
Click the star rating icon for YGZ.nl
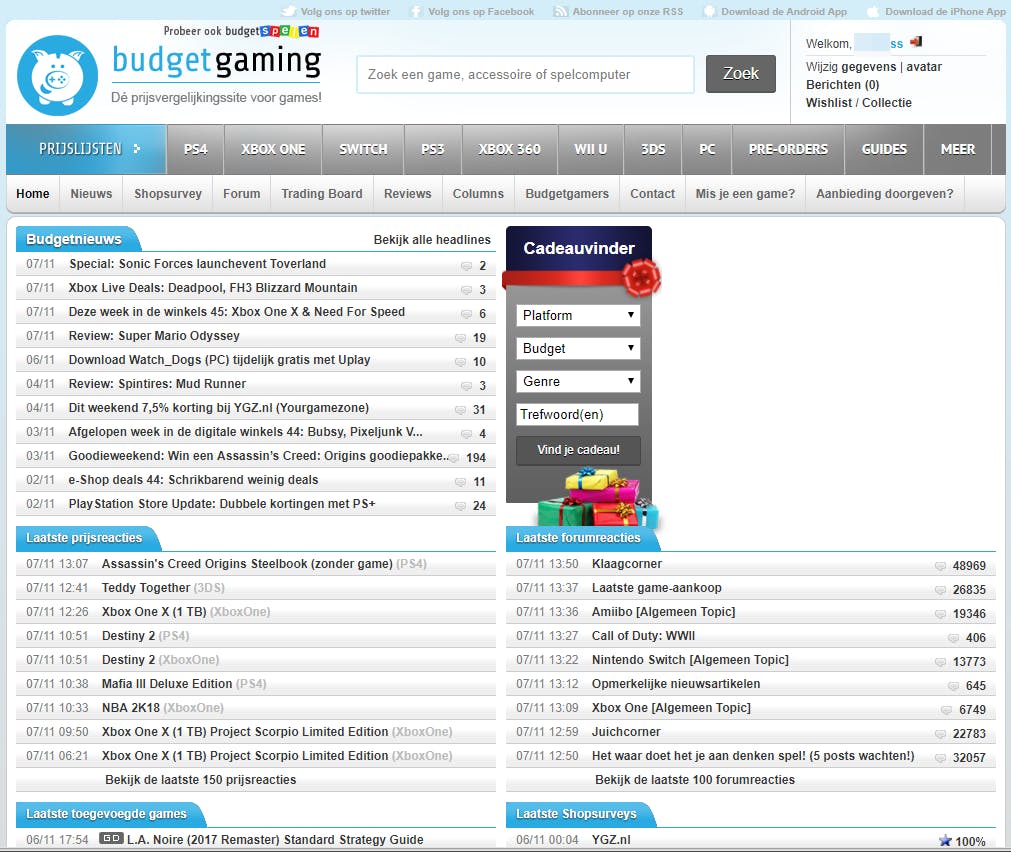tap(945, 840)
